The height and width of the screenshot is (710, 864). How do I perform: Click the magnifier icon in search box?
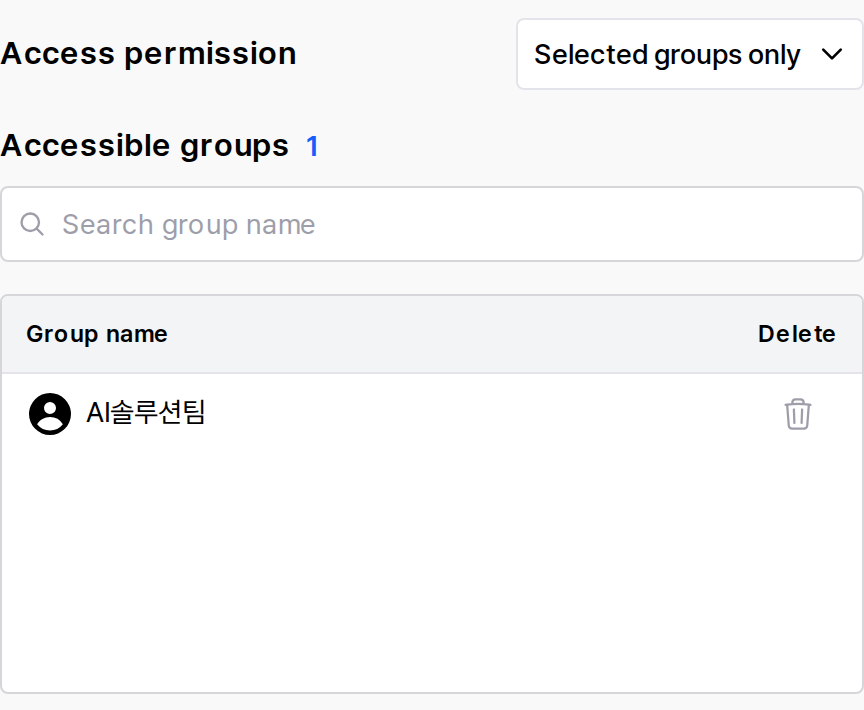click(x=32, y=224)
